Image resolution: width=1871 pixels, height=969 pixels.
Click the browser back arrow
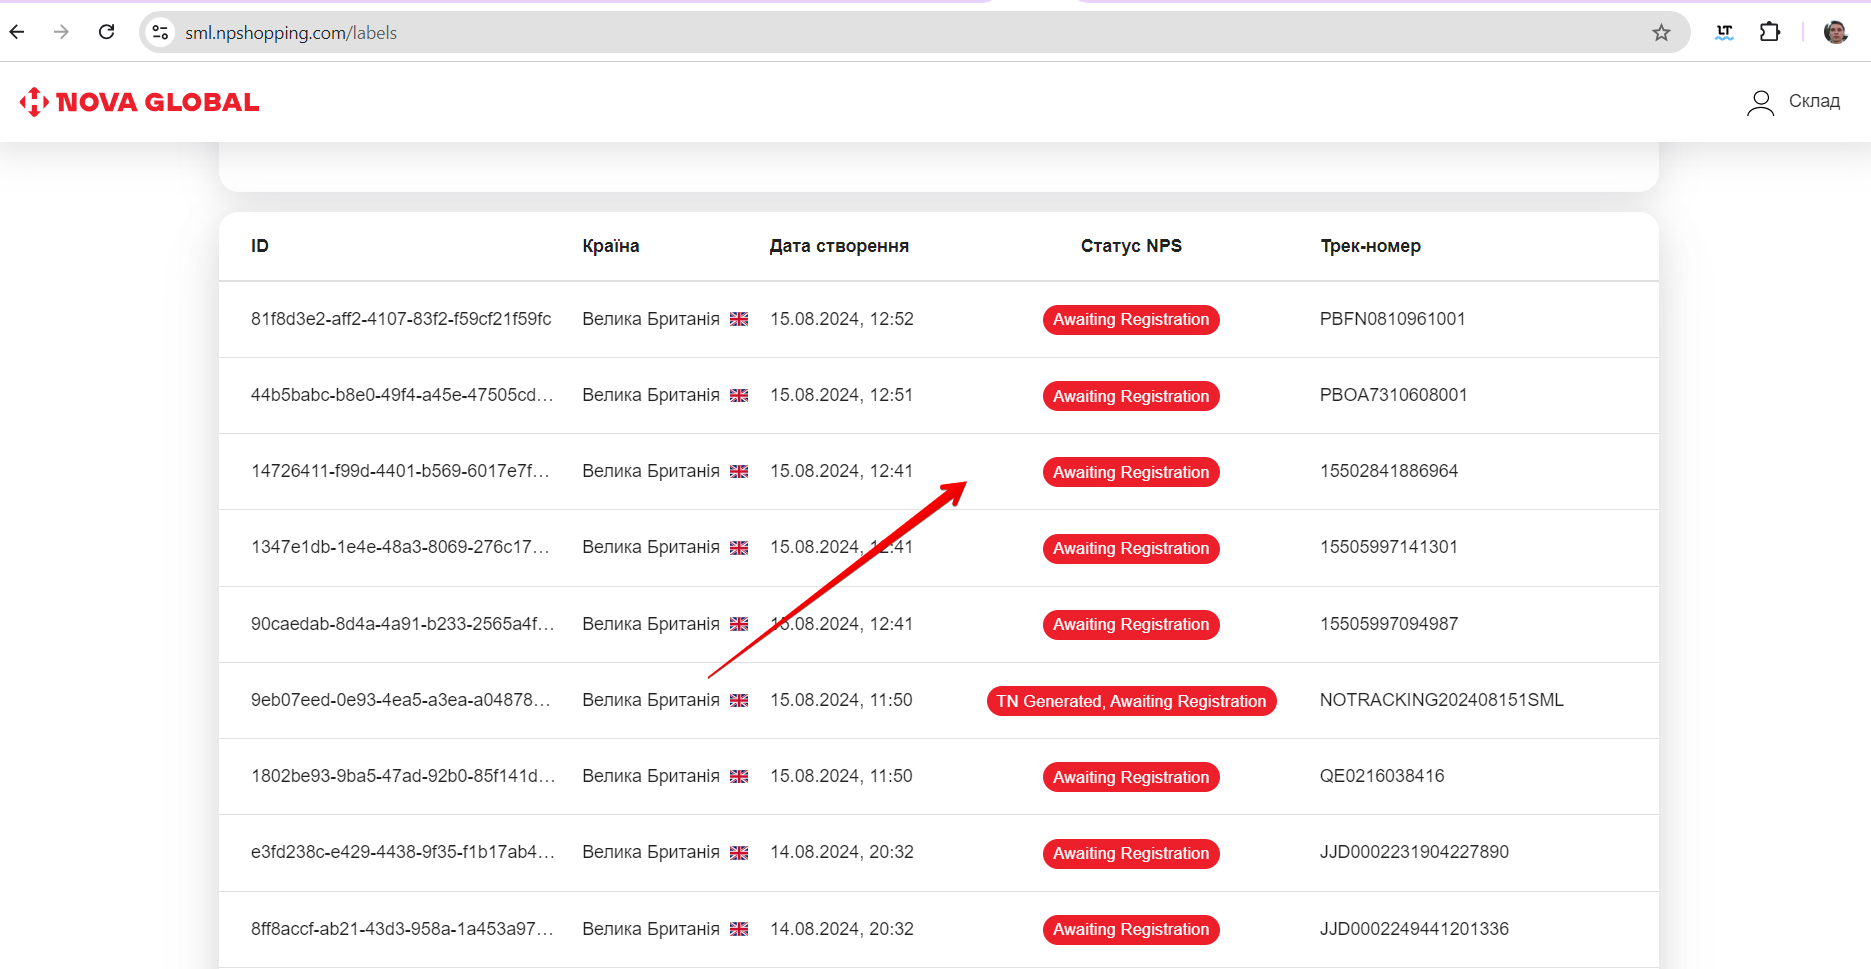[17, 32]
